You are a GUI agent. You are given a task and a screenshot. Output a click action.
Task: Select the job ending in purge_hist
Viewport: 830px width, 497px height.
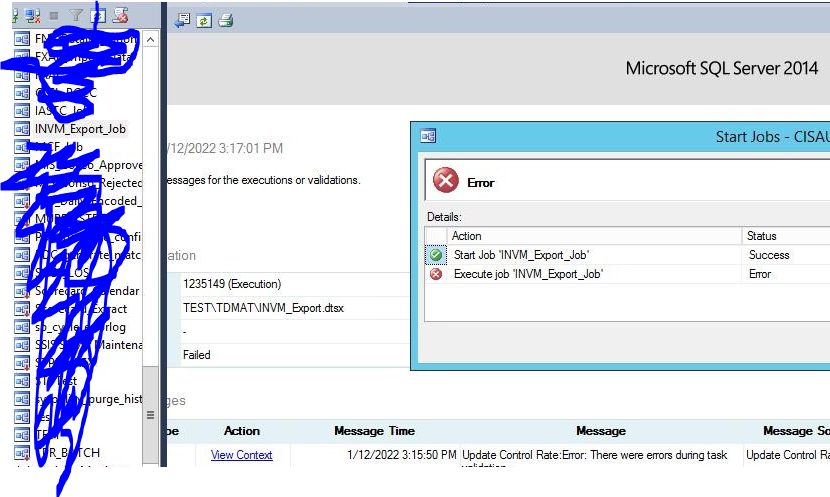click(x=88, y=399)
